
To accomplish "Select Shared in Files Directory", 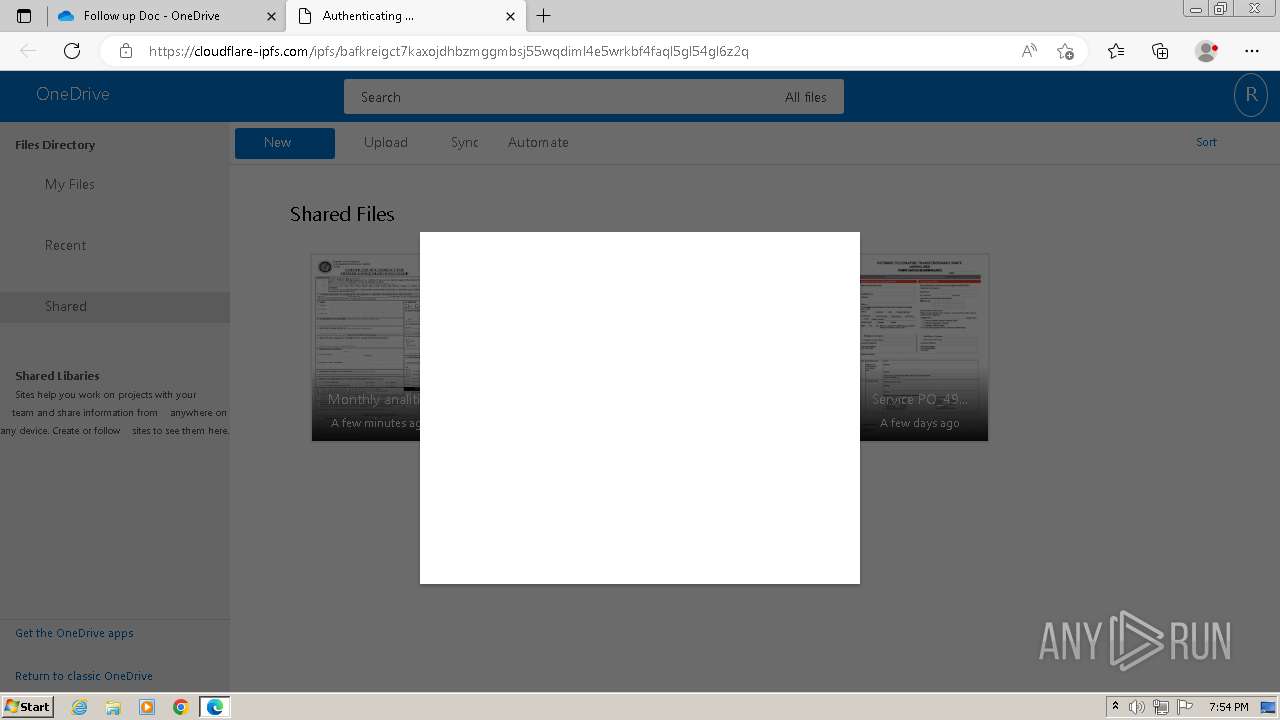I will pos(115,306).
